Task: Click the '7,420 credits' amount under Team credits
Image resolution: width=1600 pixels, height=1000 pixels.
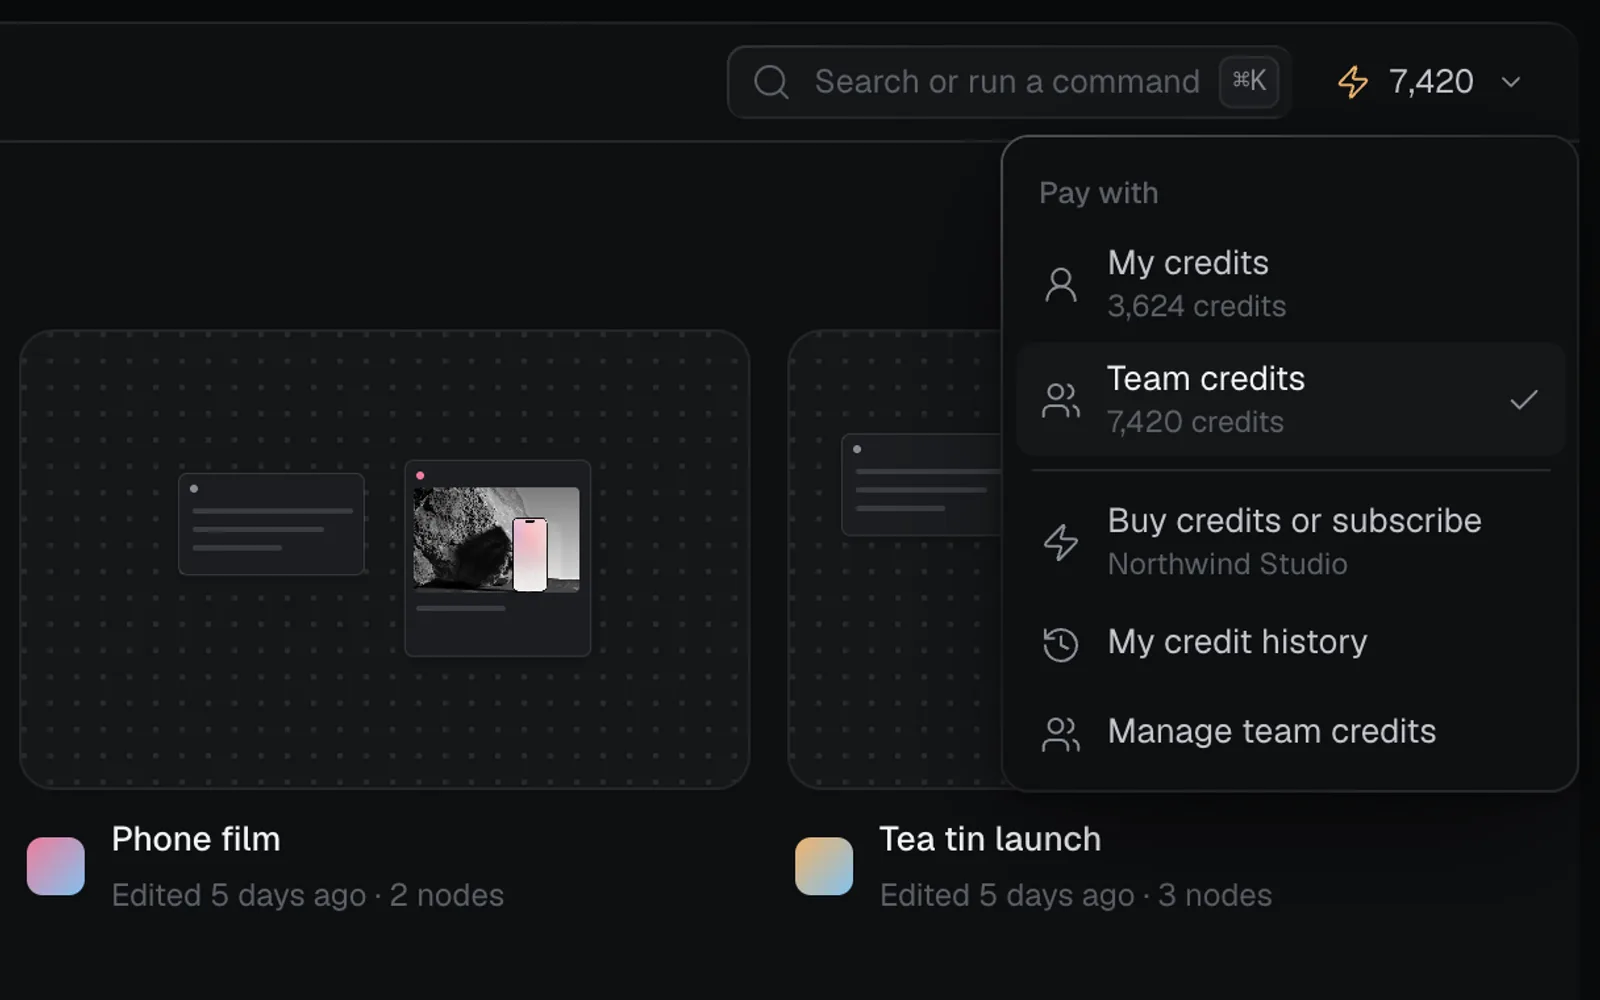Action: tap(1196, 422)
